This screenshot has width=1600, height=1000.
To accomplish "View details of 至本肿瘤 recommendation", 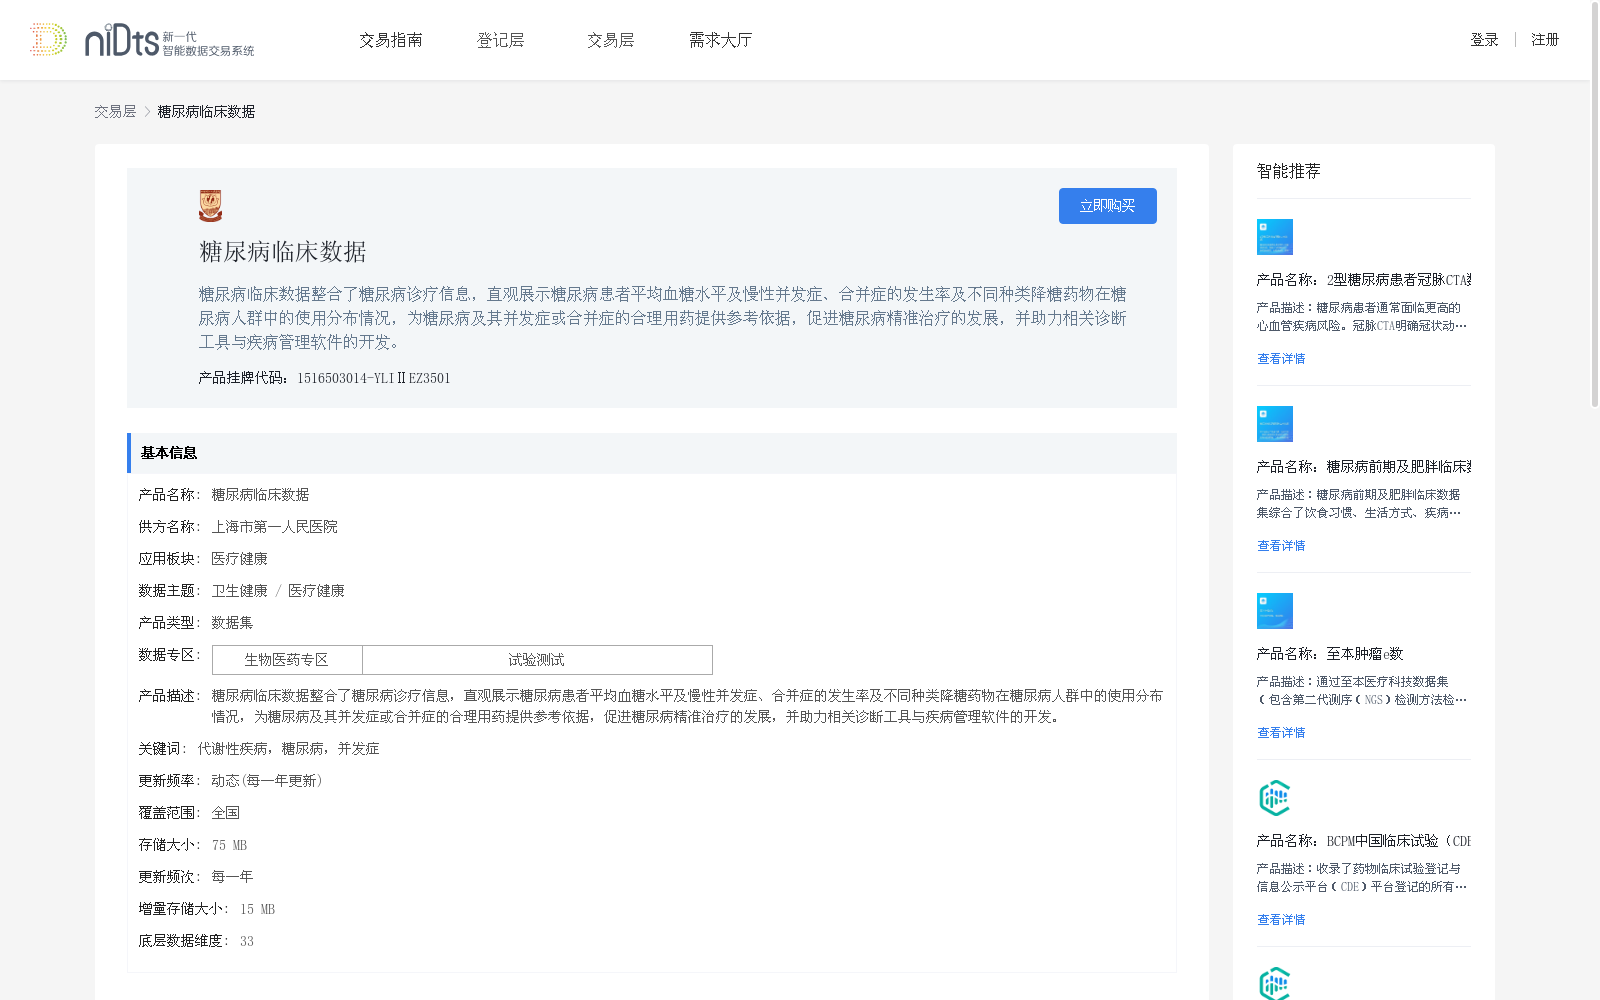I will point(1281,733).
